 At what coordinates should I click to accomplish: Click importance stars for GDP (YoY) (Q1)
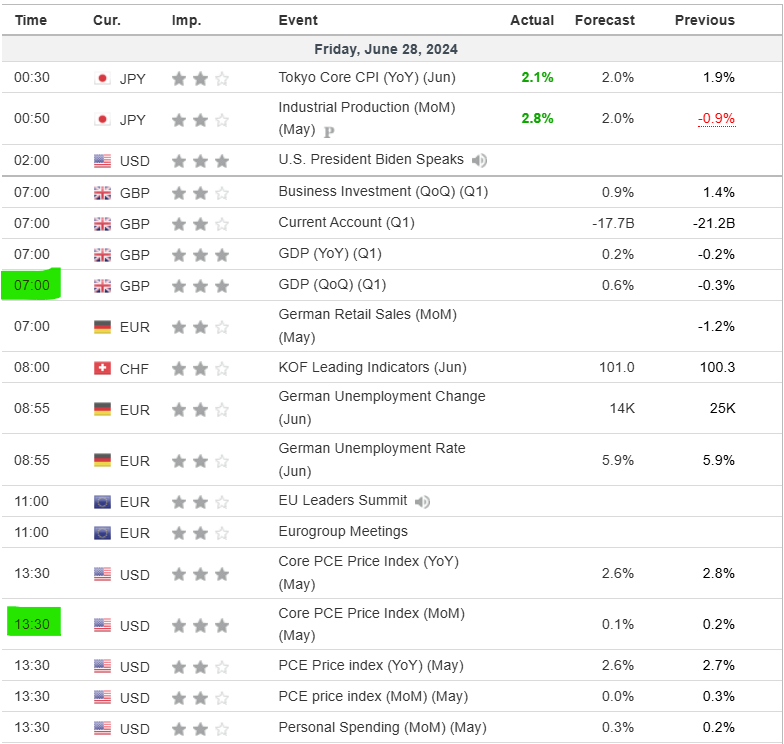tap(200, 255)
